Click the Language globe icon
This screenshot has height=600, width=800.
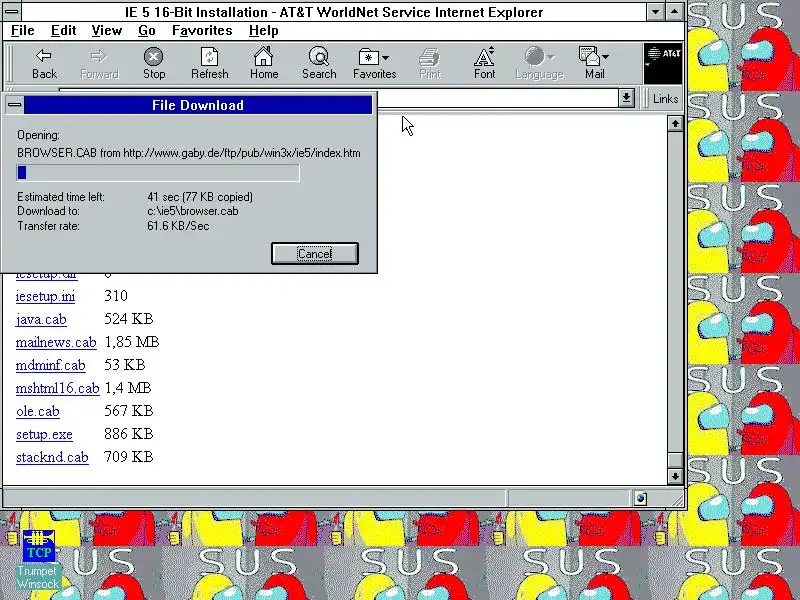(x=534, y=57)
